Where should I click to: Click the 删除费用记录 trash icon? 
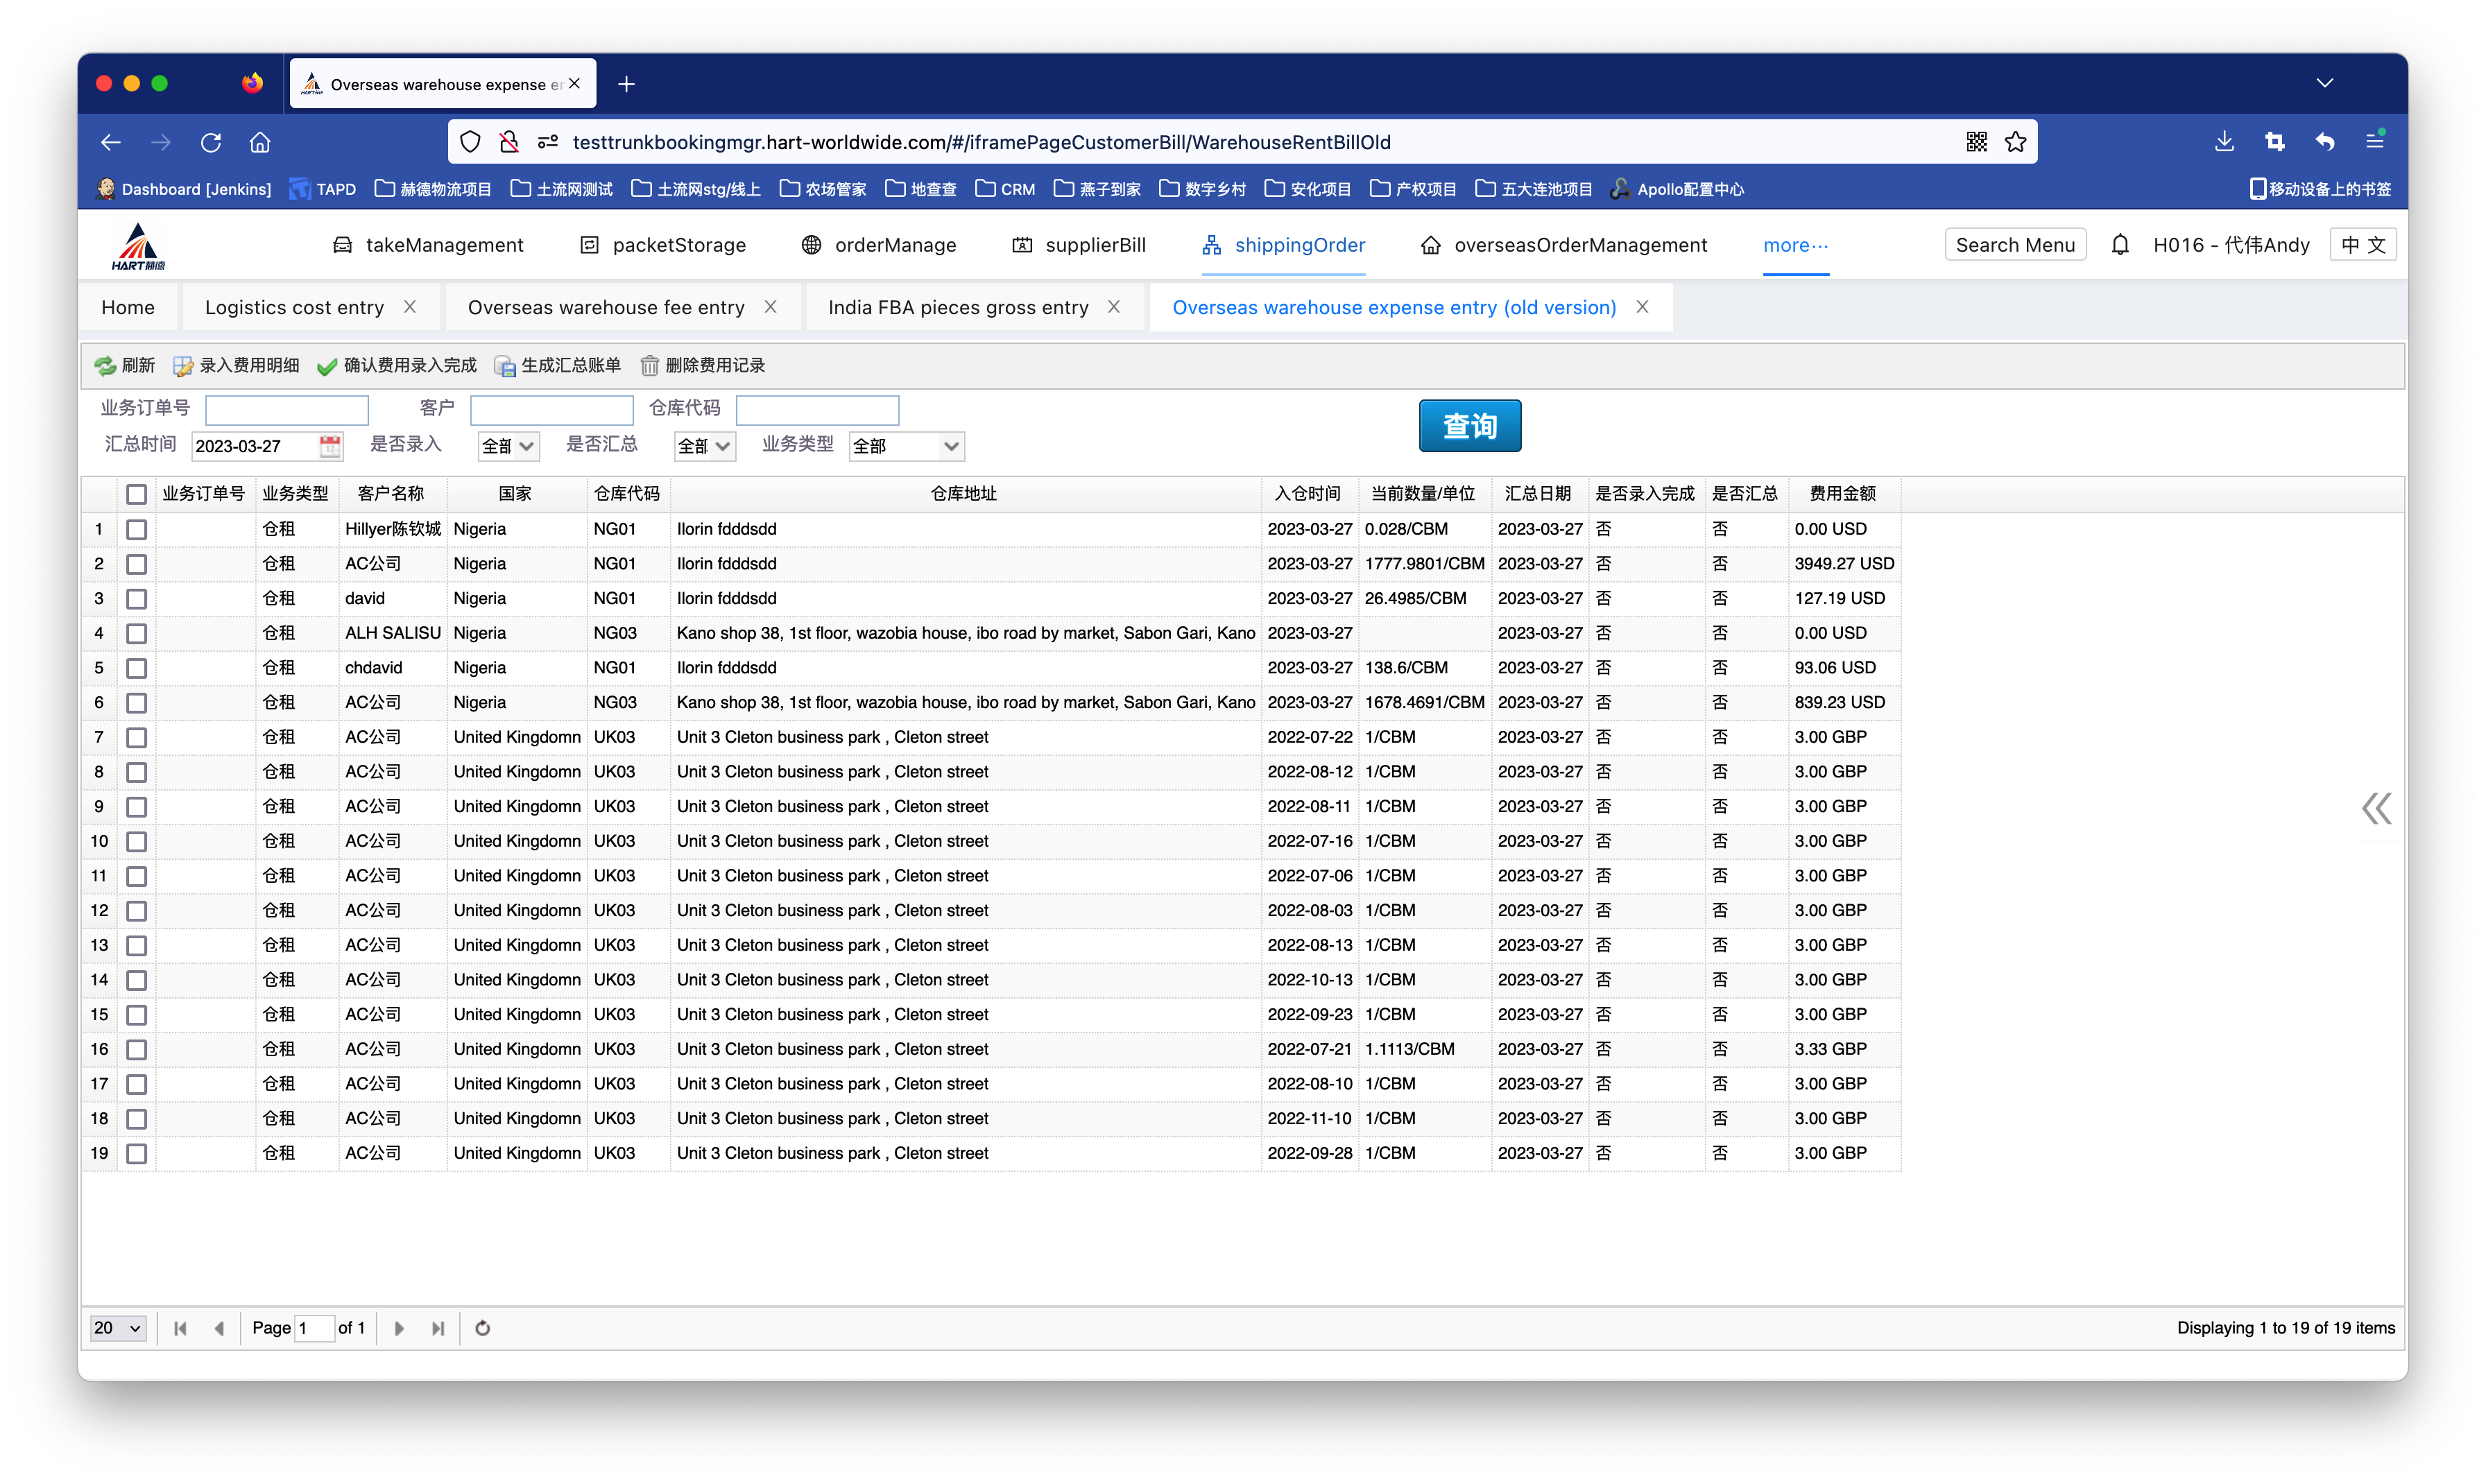[x=650, y=366]
